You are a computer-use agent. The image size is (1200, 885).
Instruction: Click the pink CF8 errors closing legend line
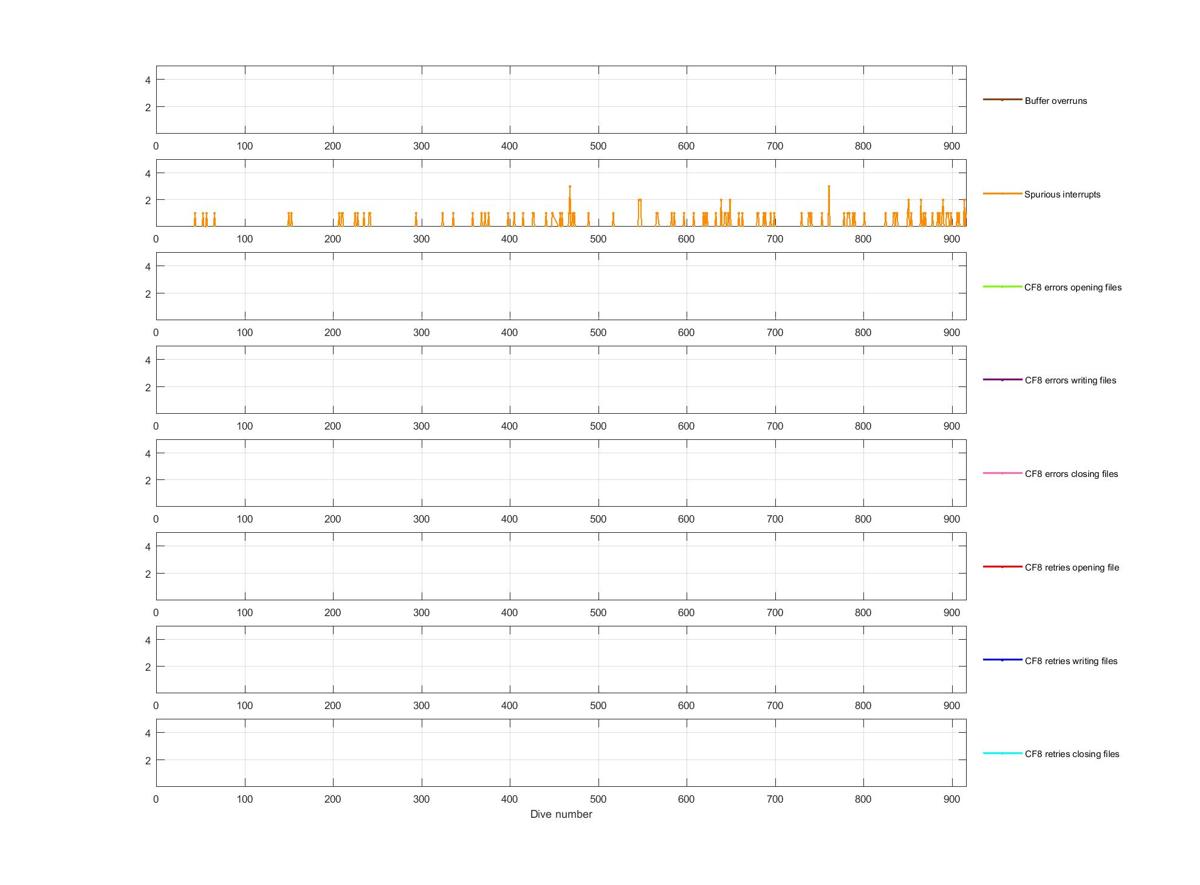click(1002, 473)
